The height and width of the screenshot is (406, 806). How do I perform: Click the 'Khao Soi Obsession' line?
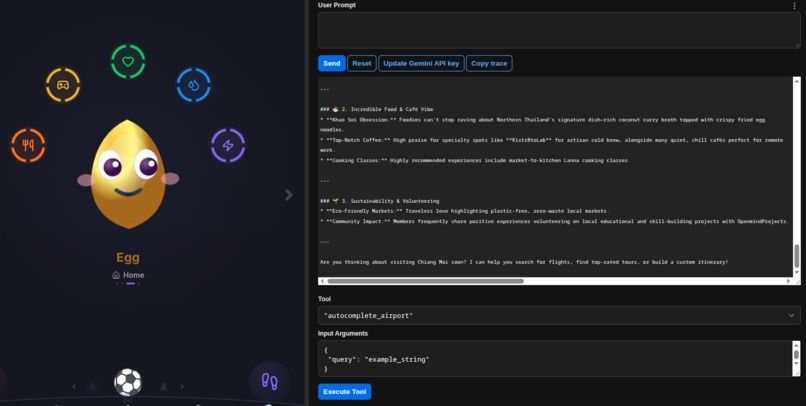542,124
